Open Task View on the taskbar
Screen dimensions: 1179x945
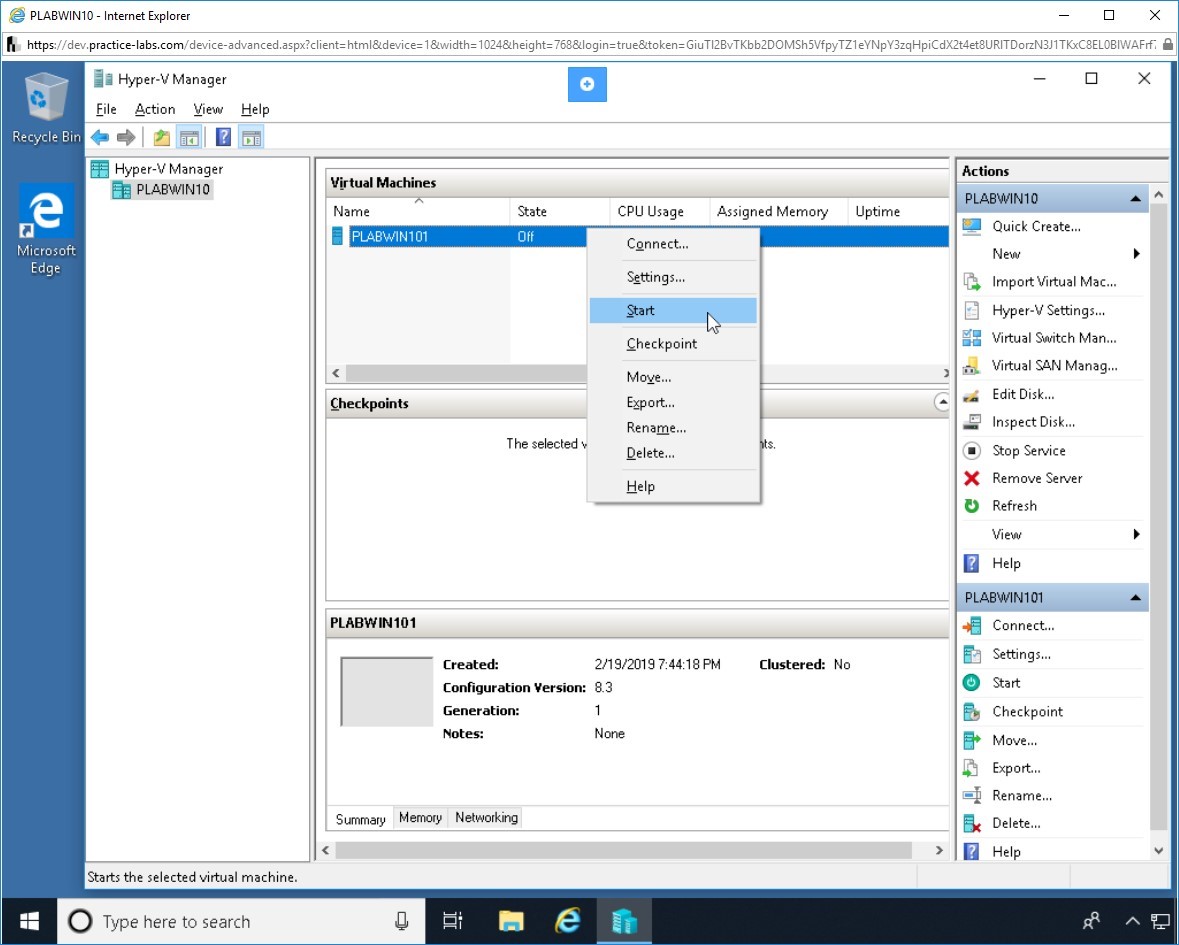click(453, 921)
